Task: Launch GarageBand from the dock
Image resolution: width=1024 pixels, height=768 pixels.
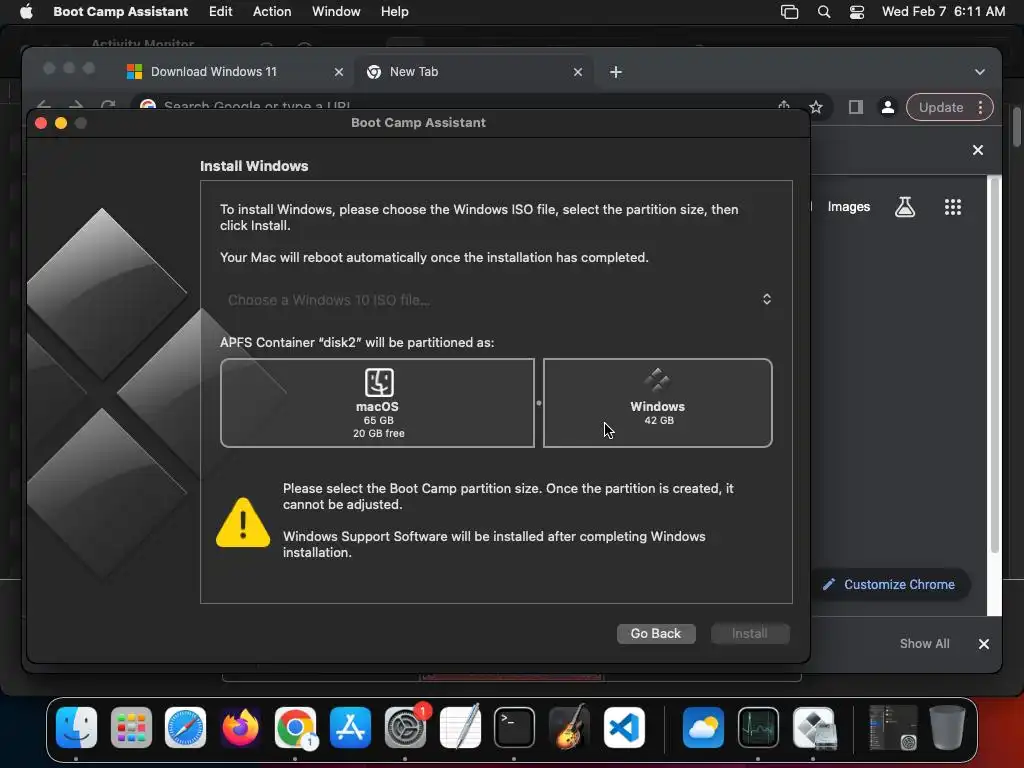Action: 569,728
